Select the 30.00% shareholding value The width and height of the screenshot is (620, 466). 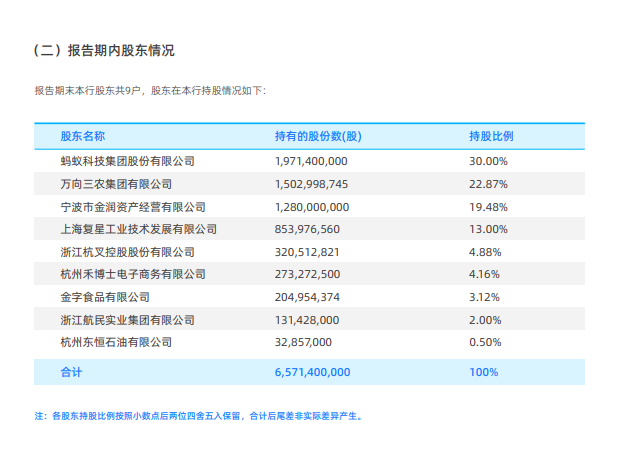point(488,161)
